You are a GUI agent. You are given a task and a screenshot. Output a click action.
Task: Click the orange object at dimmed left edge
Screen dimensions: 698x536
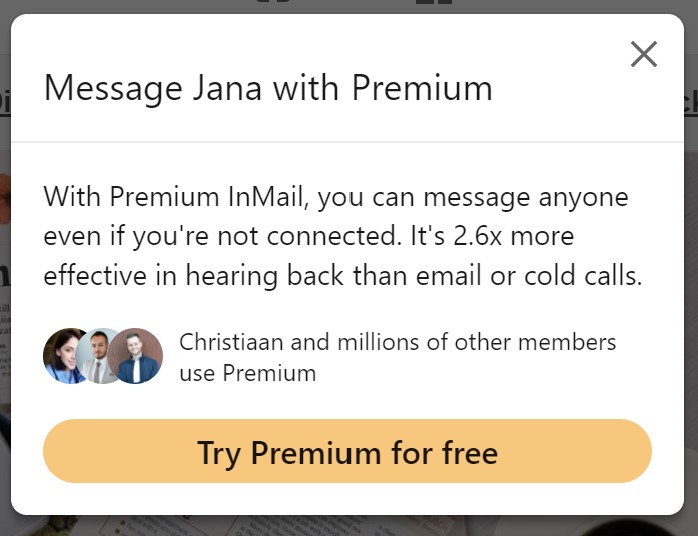point(5,199)
